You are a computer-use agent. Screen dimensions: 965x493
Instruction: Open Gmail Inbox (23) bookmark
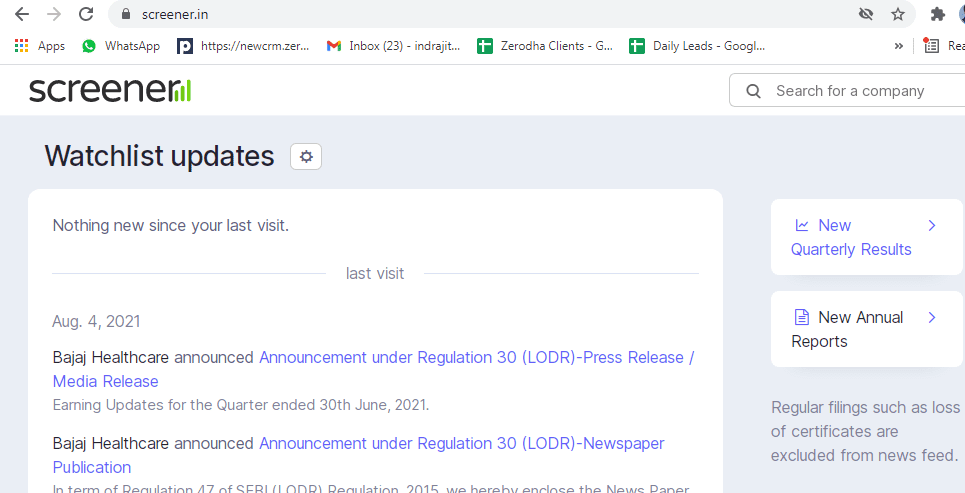(x=393, y=46)
